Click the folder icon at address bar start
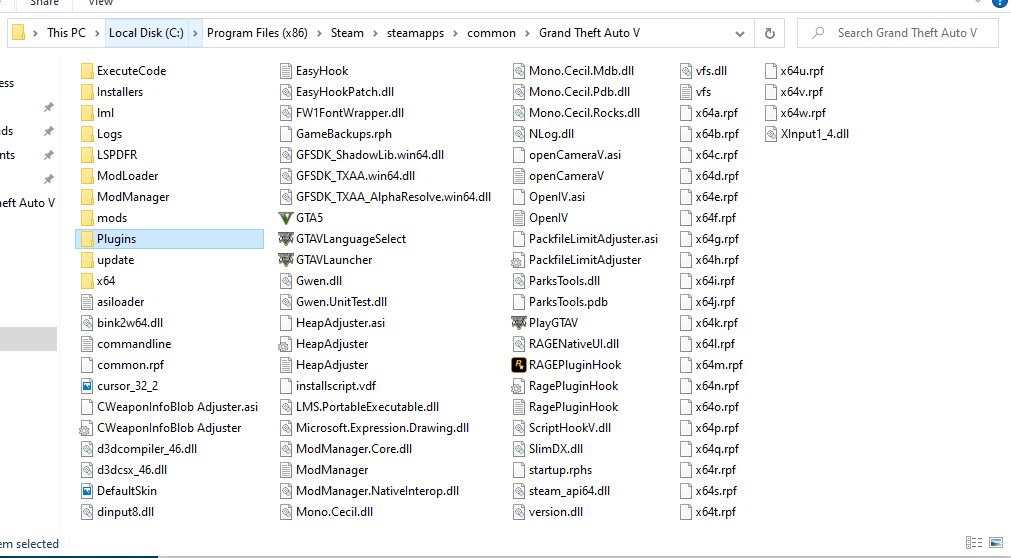The height and width of the screenshot is (558, 1011). 19,32
